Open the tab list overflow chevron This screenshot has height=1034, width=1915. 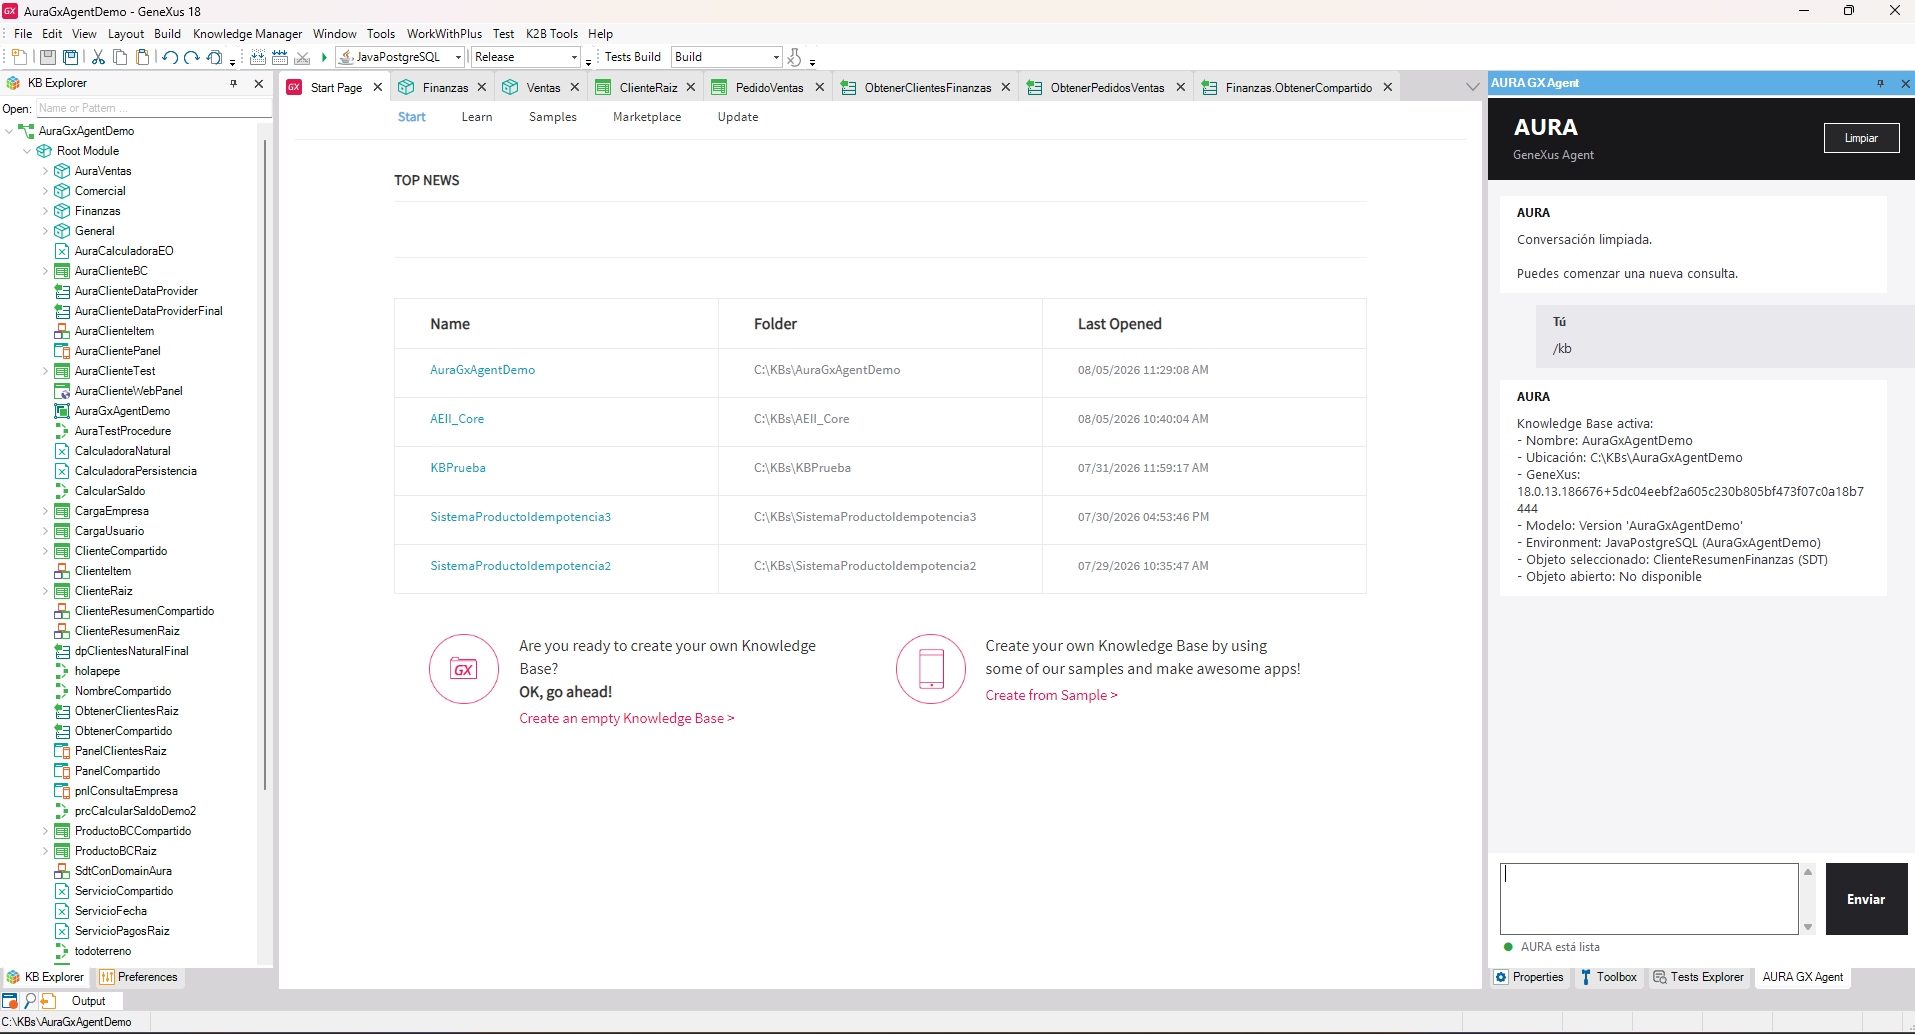point(1472,87)
